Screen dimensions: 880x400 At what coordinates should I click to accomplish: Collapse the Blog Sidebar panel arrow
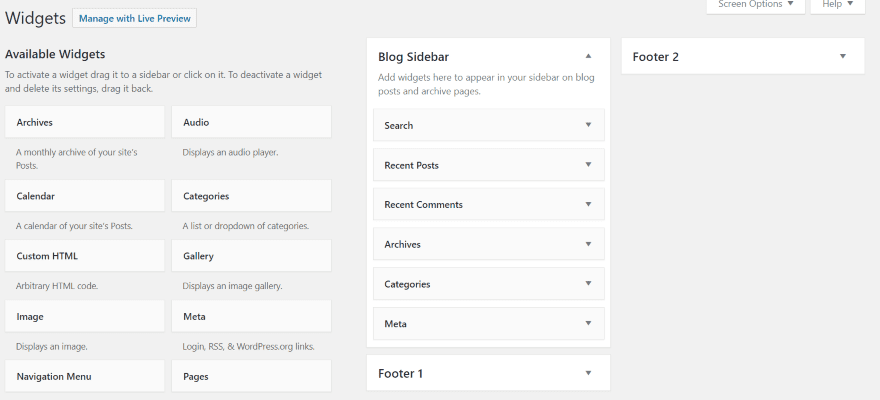[x=588, y=56]
